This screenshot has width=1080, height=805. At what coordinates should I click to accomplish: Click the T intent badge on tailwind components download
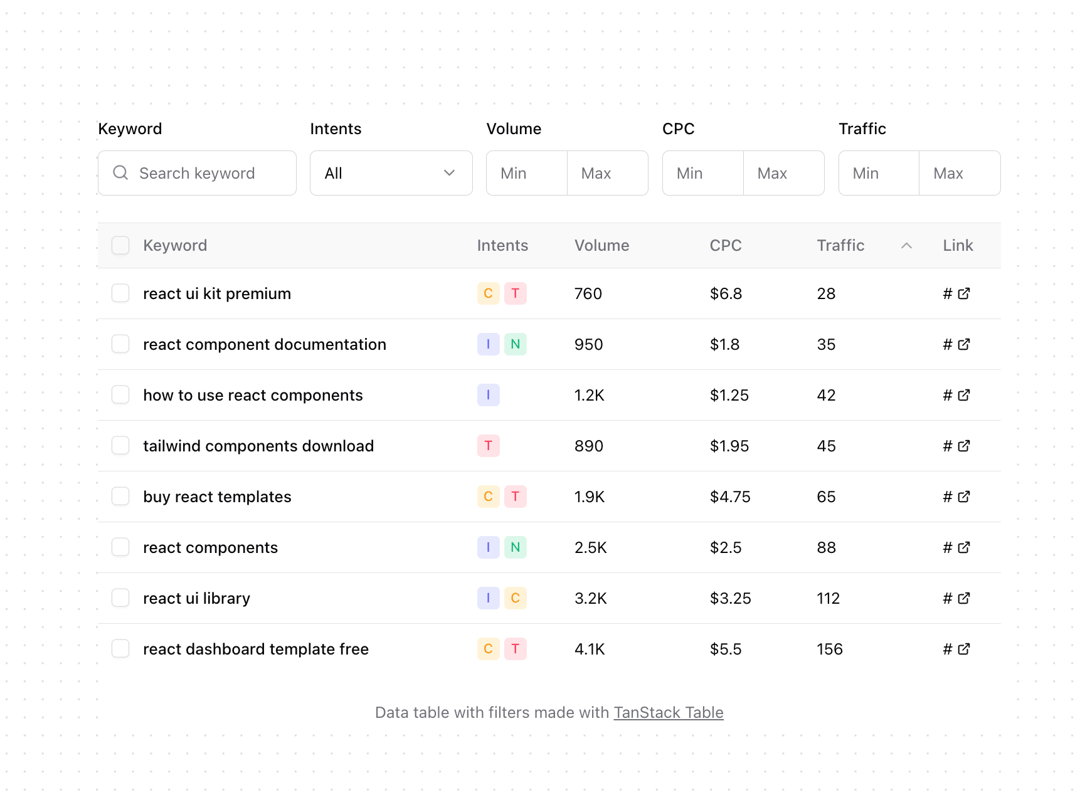pos(488,446)
